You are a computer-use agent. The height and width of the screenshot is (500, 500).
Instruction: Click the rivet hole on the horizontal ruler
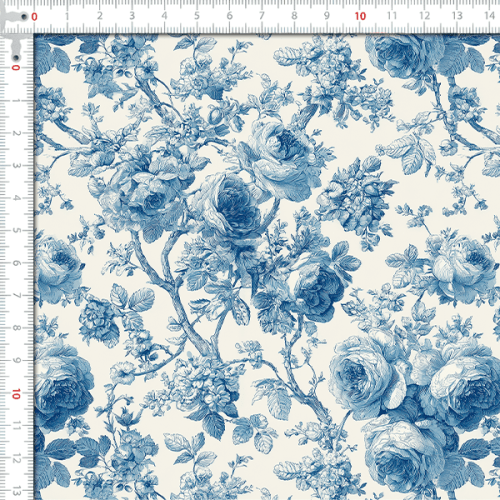click(x=24, y=16)
